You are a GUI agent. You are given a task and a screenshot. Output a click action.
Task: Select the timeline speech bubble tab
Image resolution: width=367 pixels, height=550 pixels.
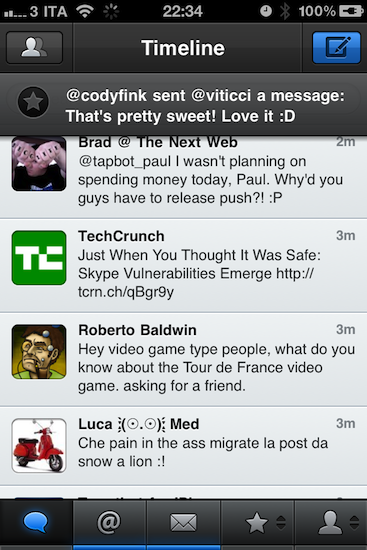click(x=36, y=523)
